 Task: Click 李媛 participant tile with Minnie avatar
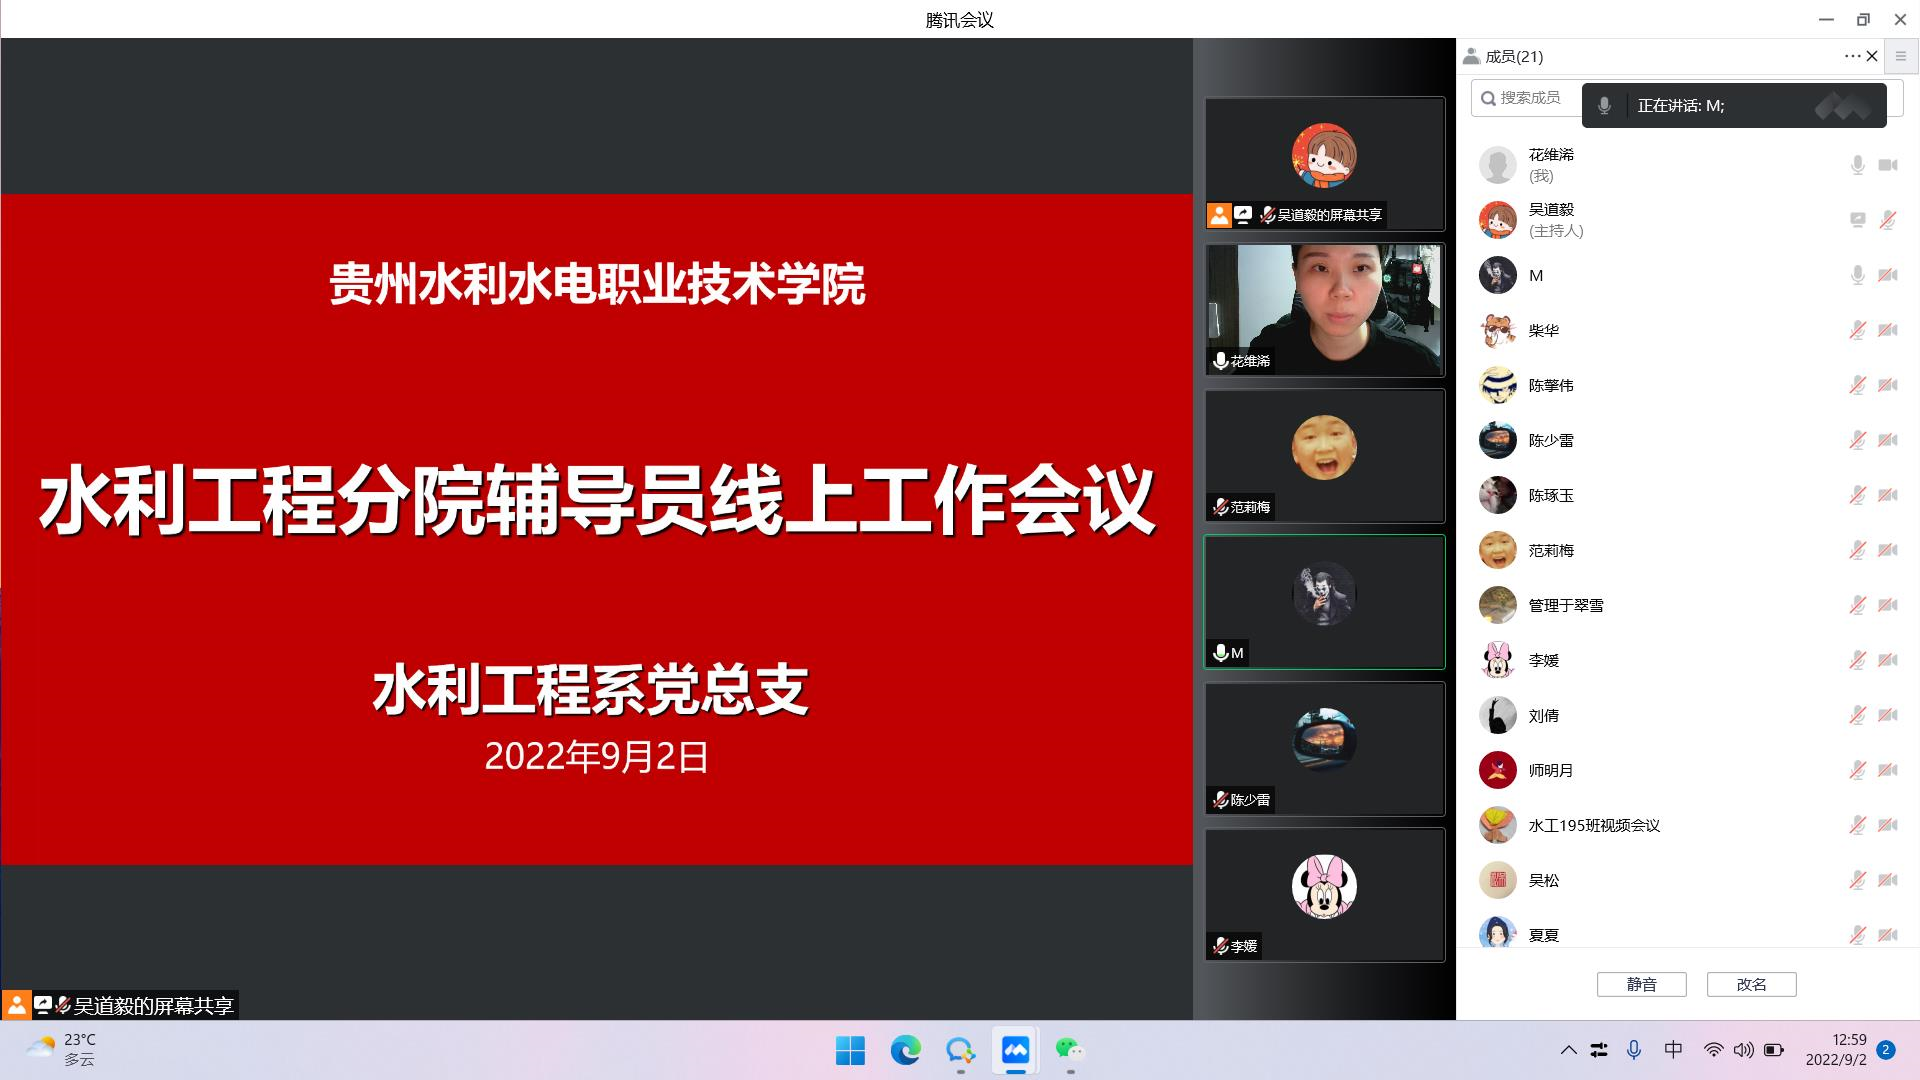[x=1325, y=895]
